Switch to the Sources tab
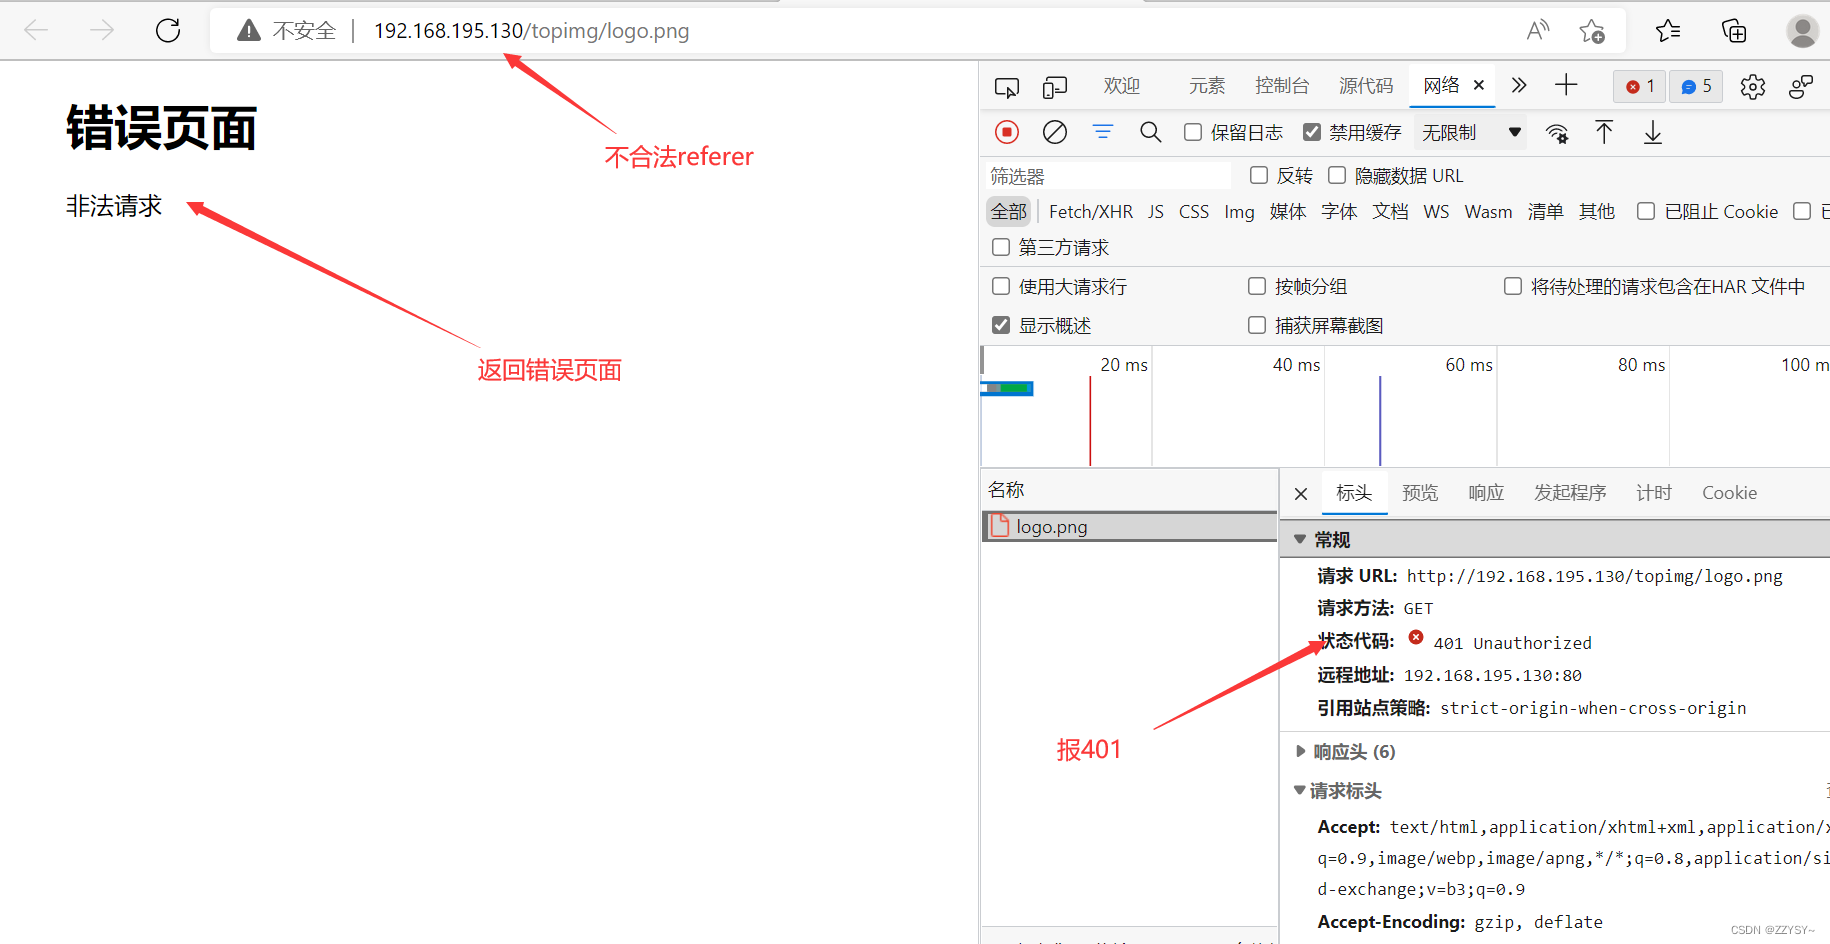Viewport: 1830px width, 944px height. point(1366,86)
